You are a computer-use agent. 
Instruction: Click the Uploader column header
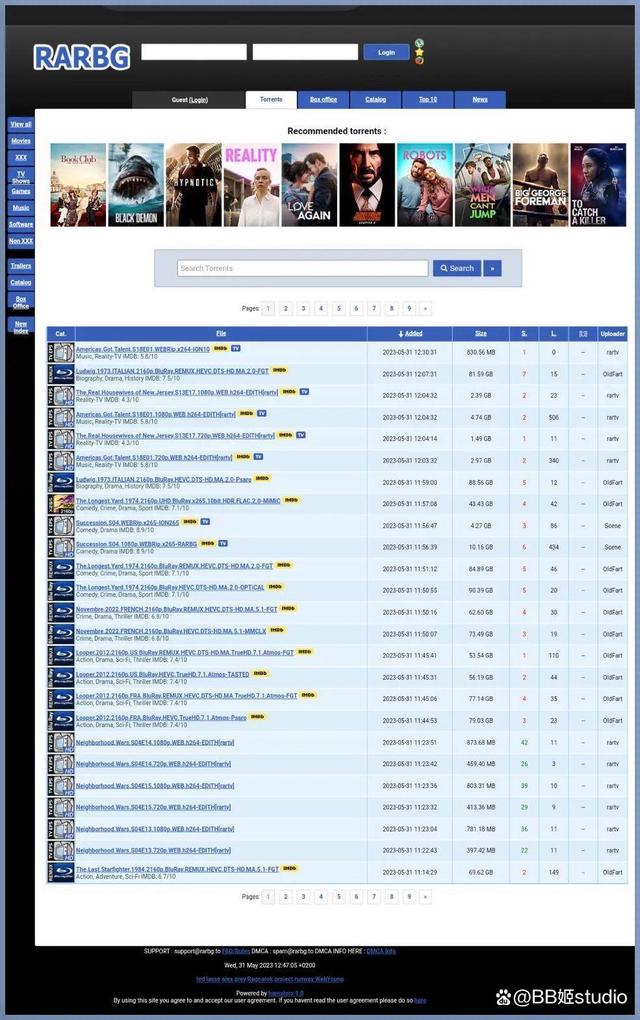[613, 334]
